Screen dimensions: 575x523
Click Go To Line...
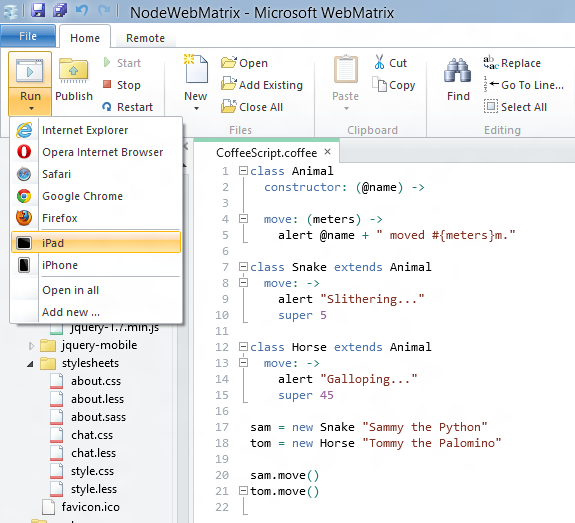pyautogui.click(x=524, y=85)
